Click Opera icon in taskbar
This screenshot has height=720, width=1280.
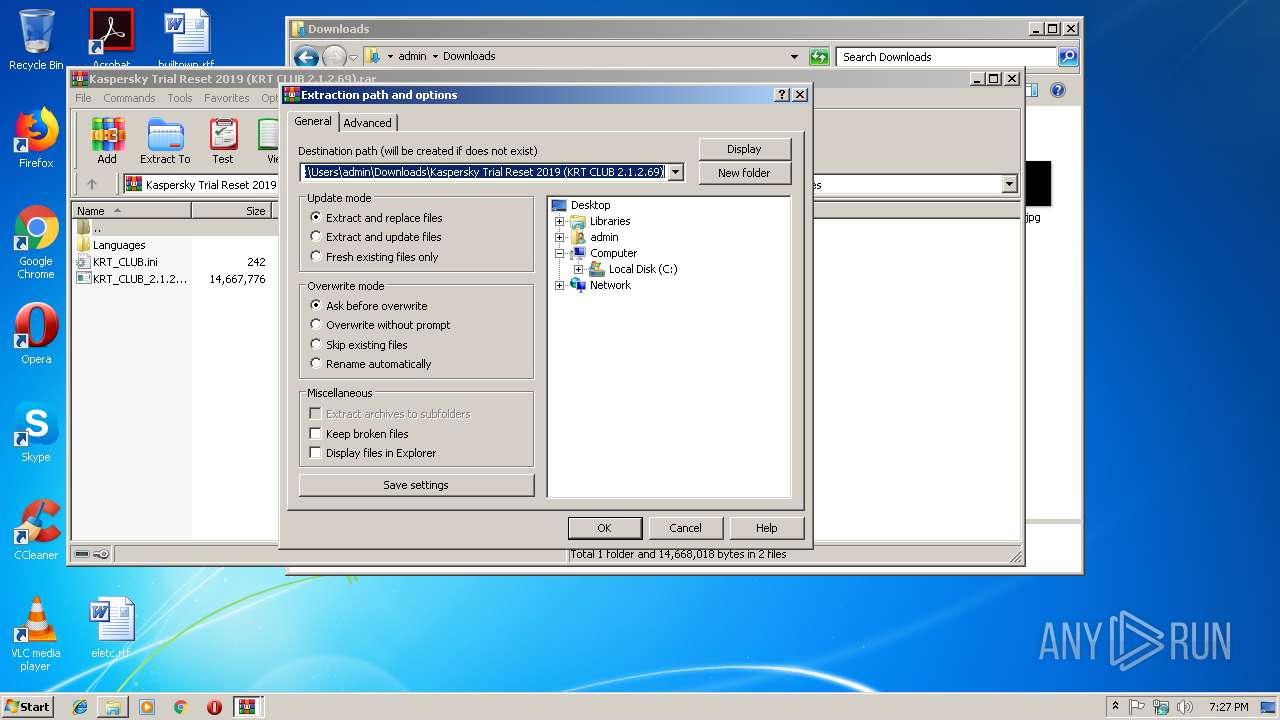coord(214,707)
